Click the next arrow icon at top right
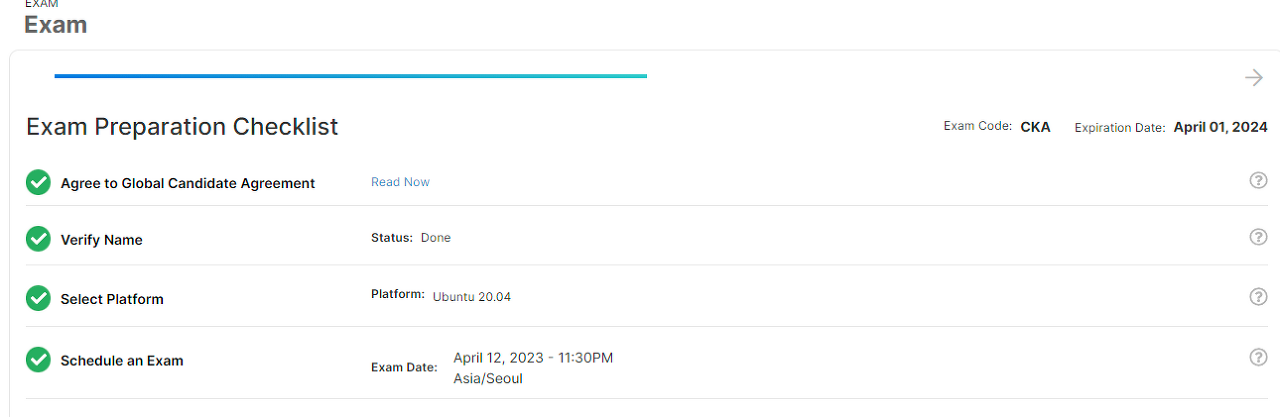The image size is (1280, 417). pos(1254,78)
